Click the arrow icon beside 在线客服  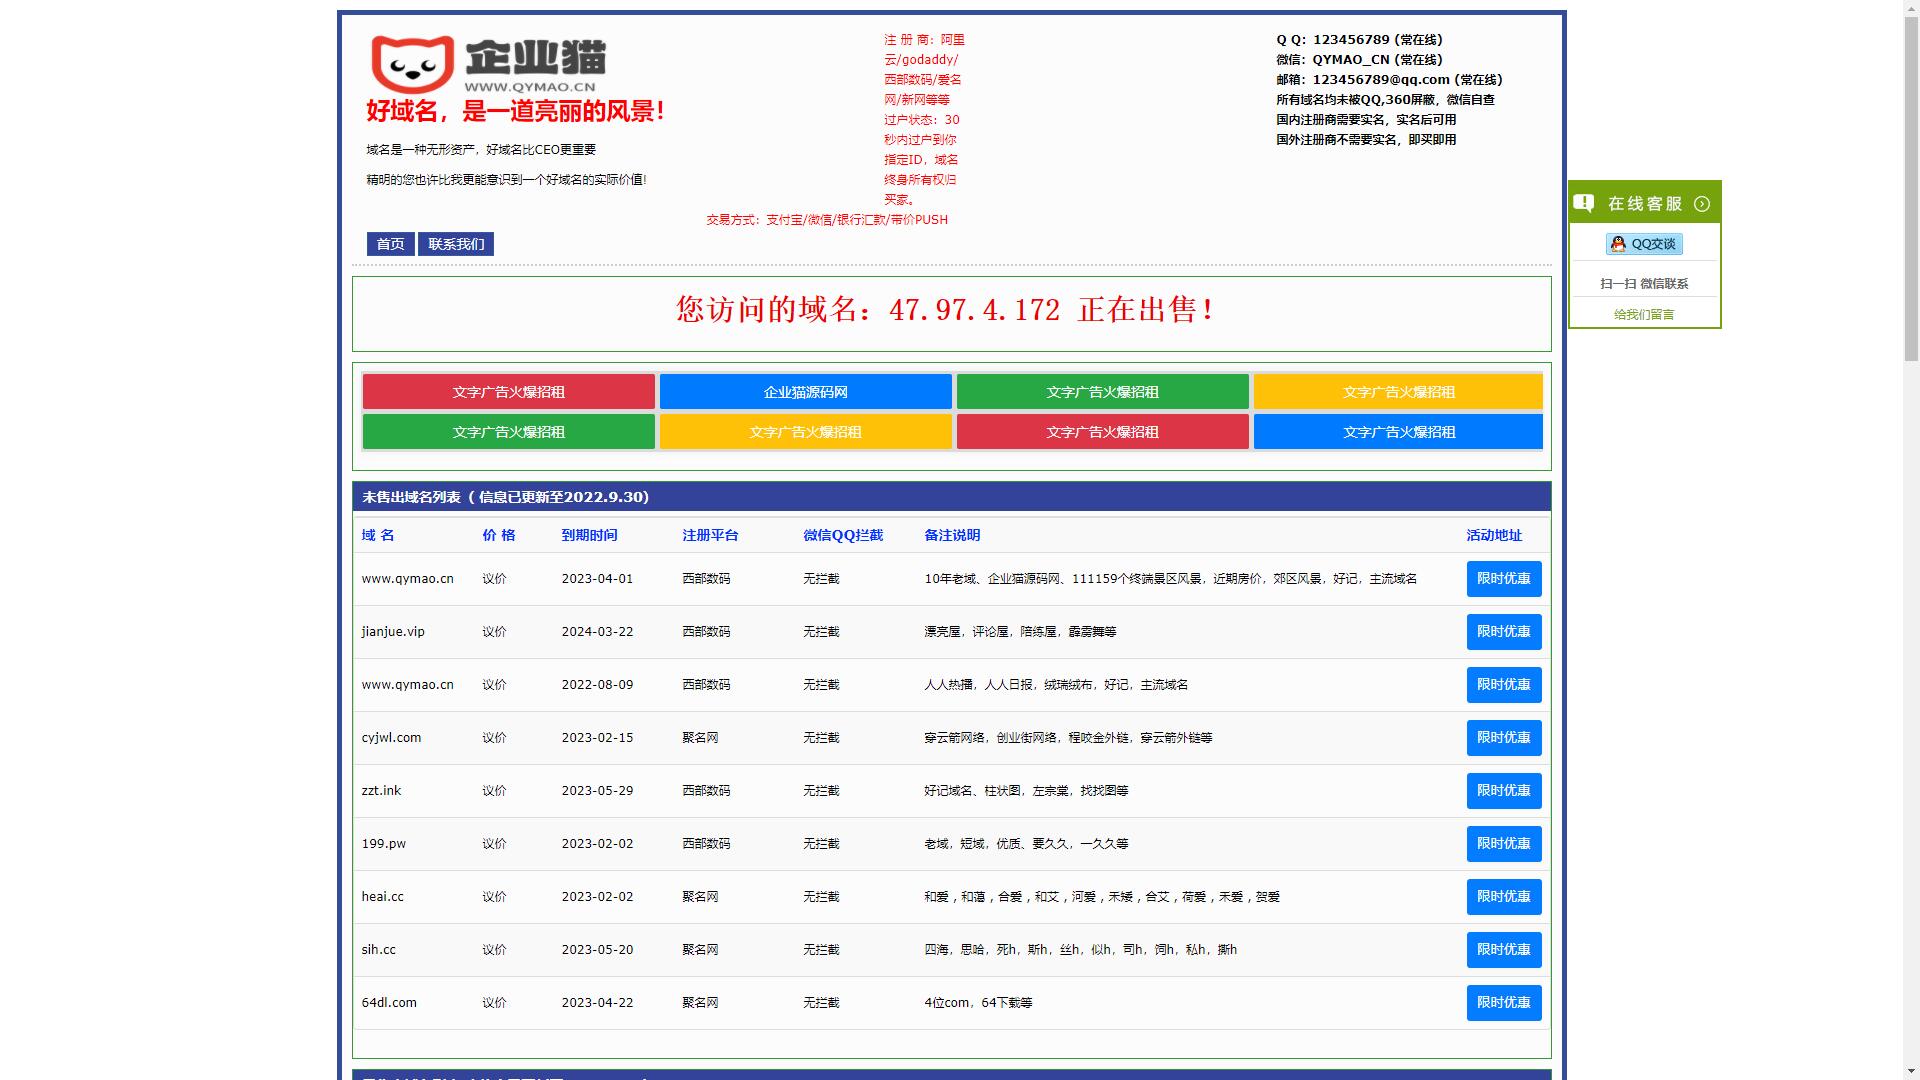coord(1702,204)
